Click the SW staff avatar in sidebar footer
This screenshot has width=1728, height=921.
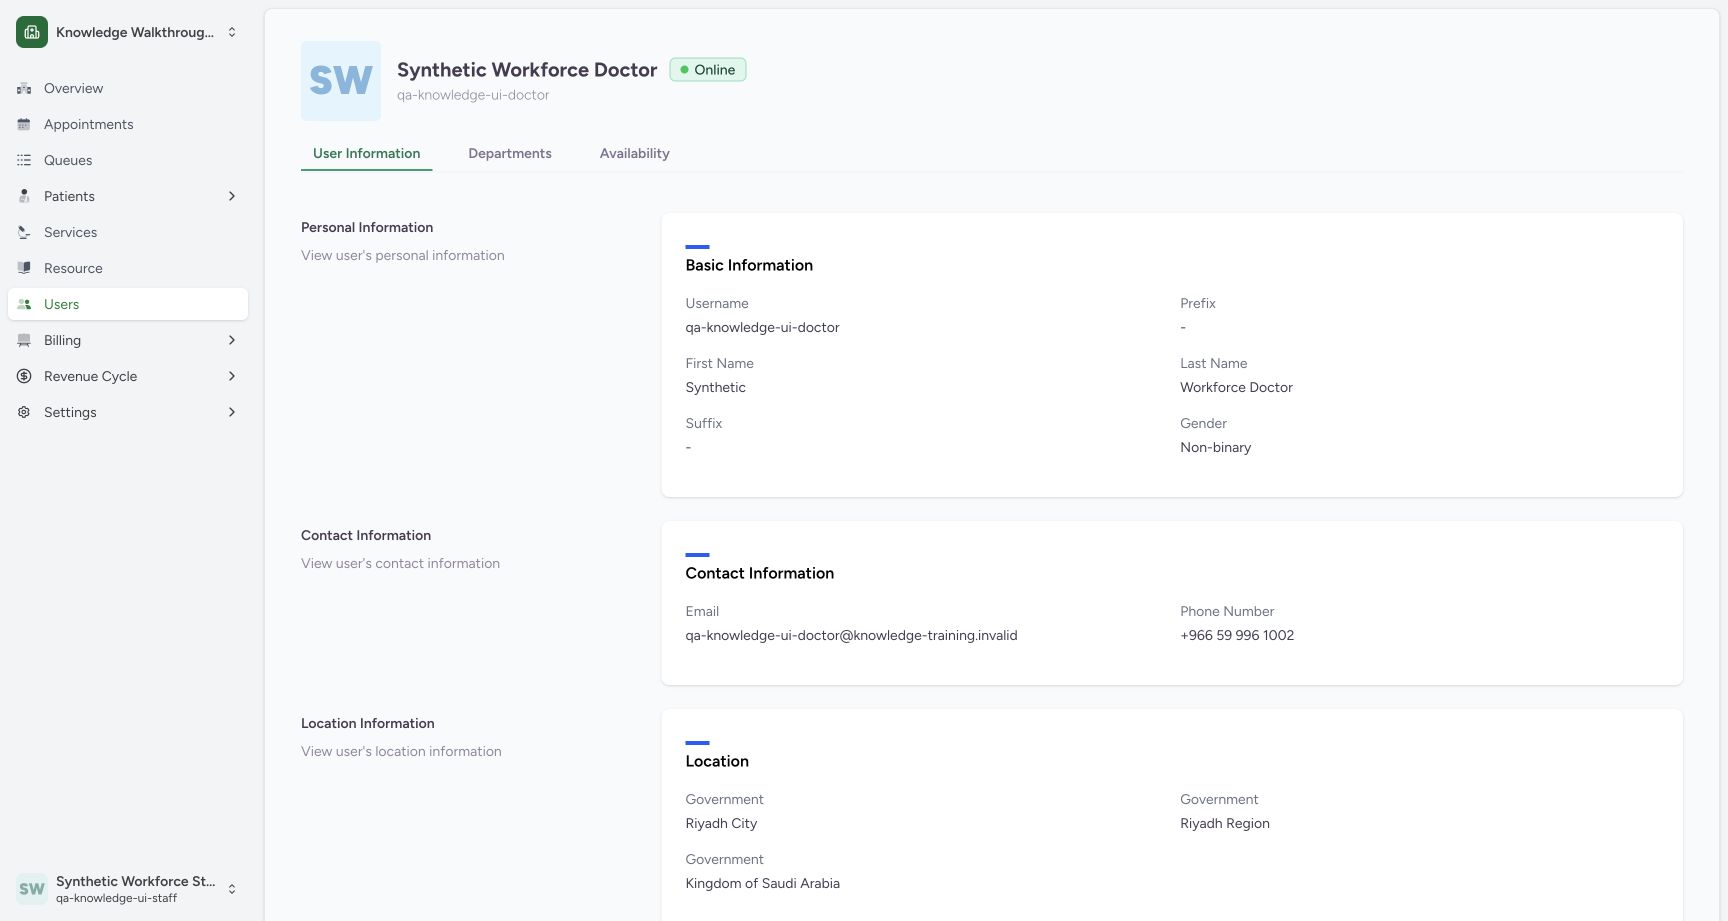click(x=32, y=889)
